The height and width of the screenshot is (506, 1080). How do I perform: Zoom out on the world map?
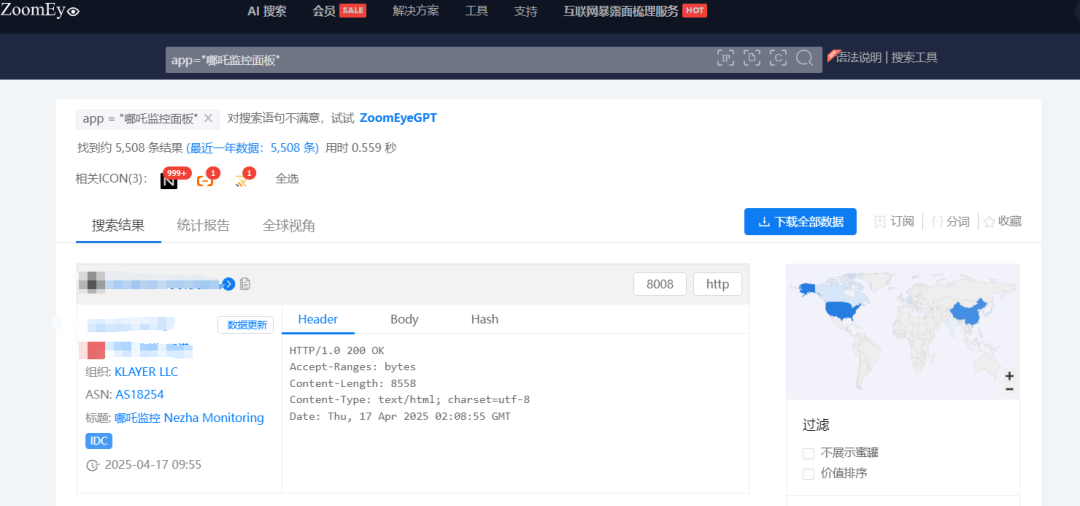tap(1009, 389)
